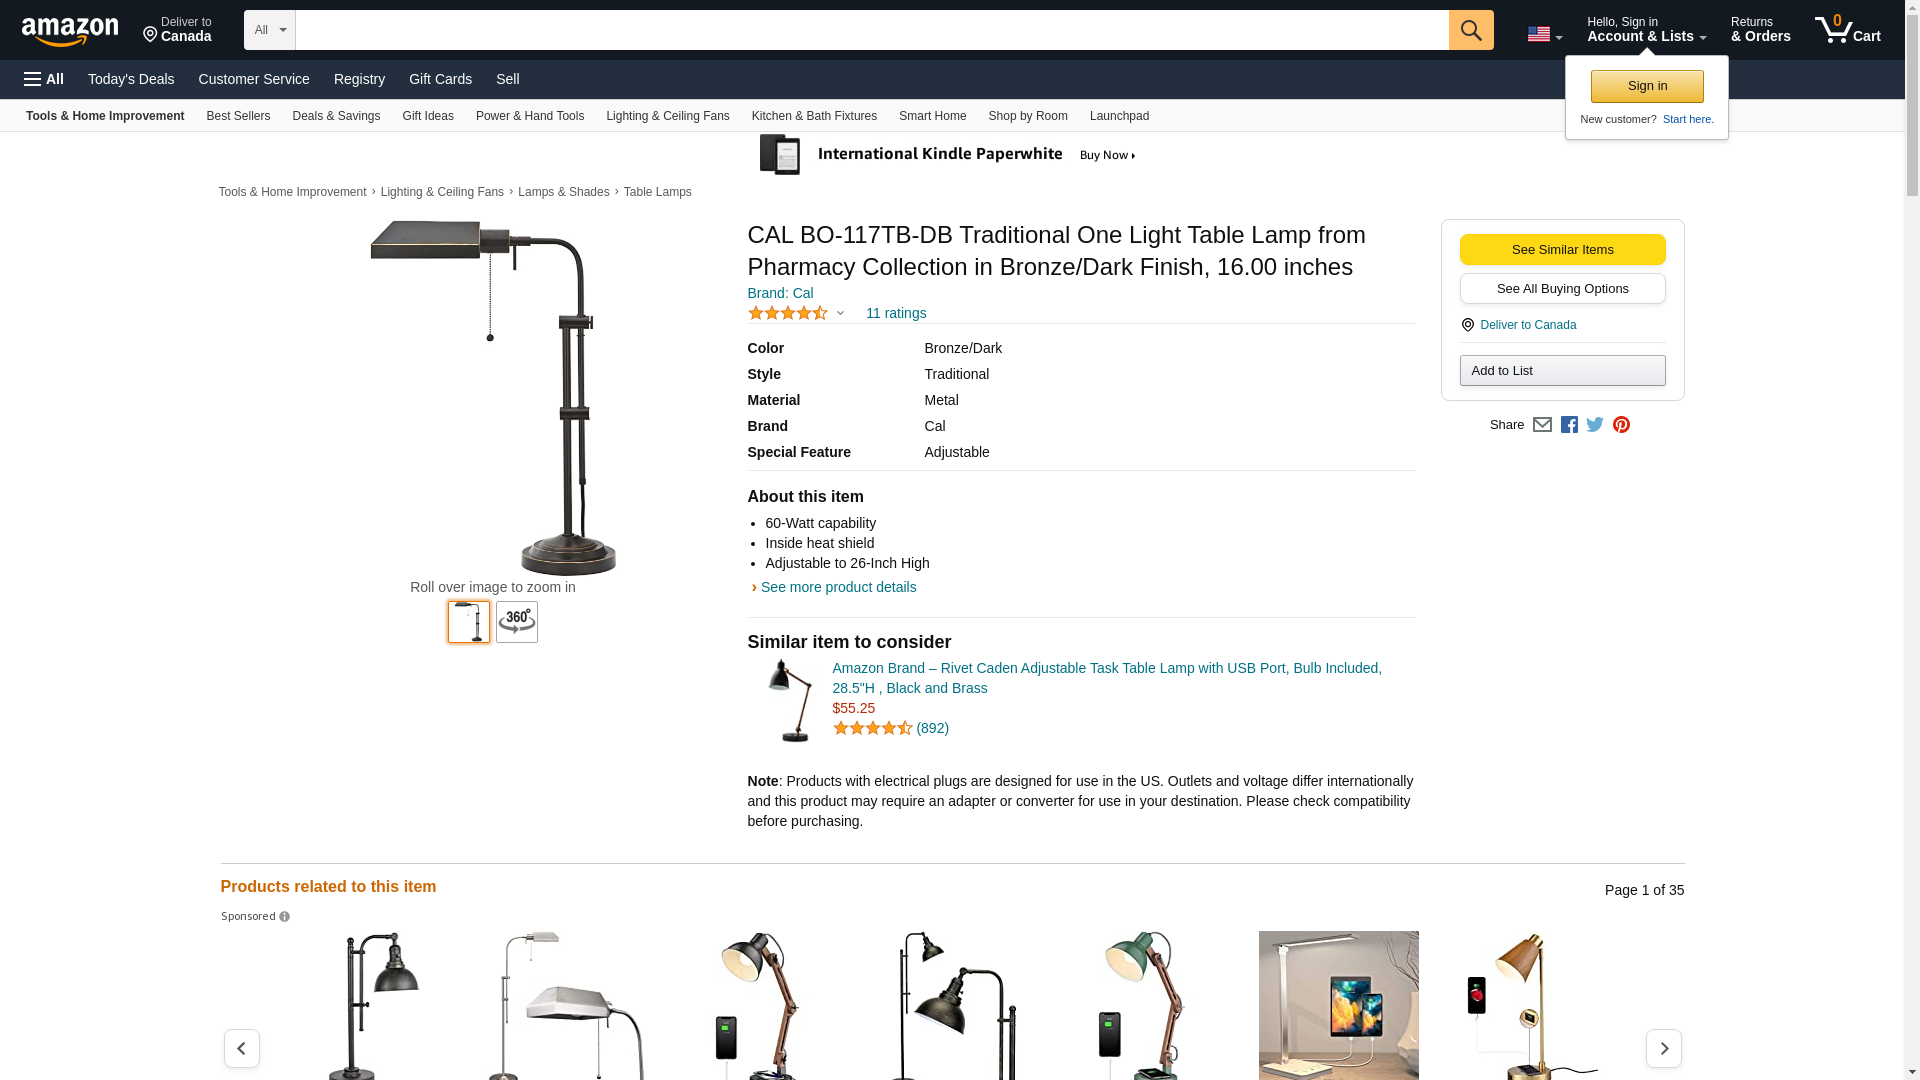Click the yellow Sign in button
The image size is (1920, 1080).
(x=1647, y=86)
